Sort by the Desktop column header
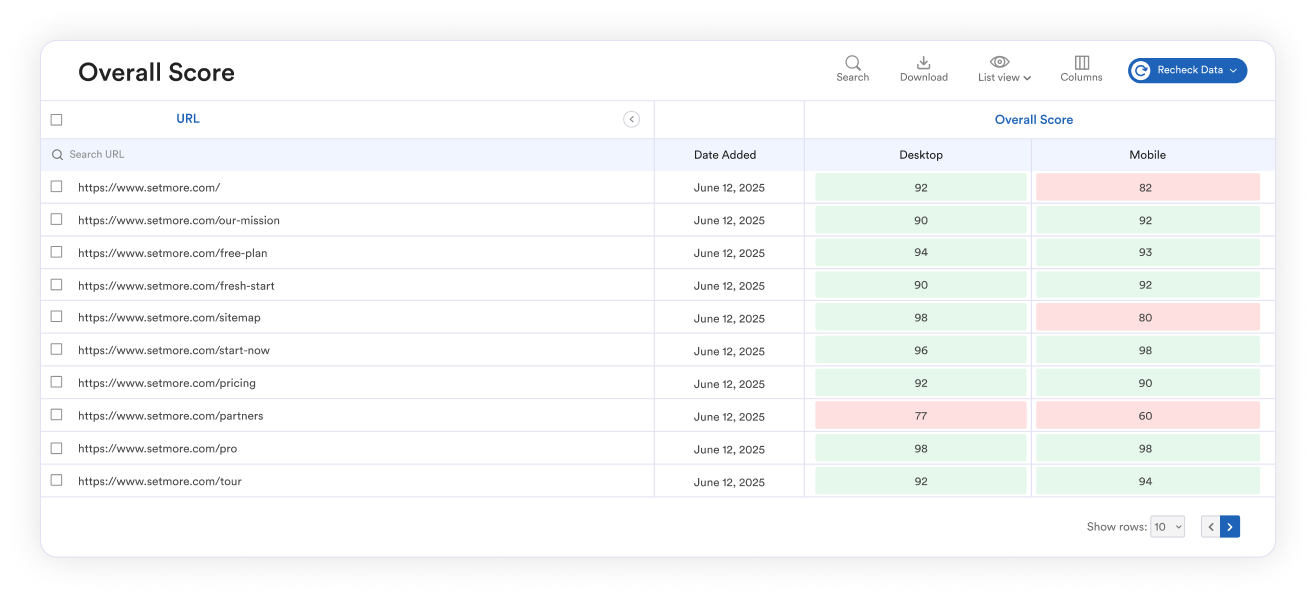The width and height of the screenshot is (1316, 598). (920, 155)
